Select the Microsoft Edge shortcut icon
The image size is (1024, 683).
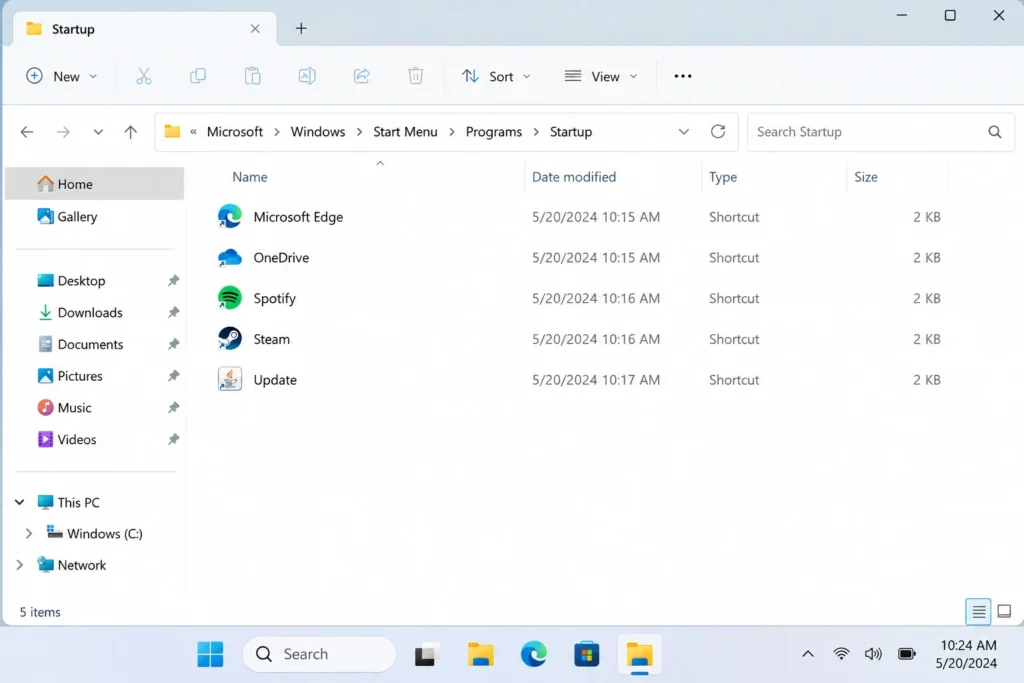tap(230, 217)
